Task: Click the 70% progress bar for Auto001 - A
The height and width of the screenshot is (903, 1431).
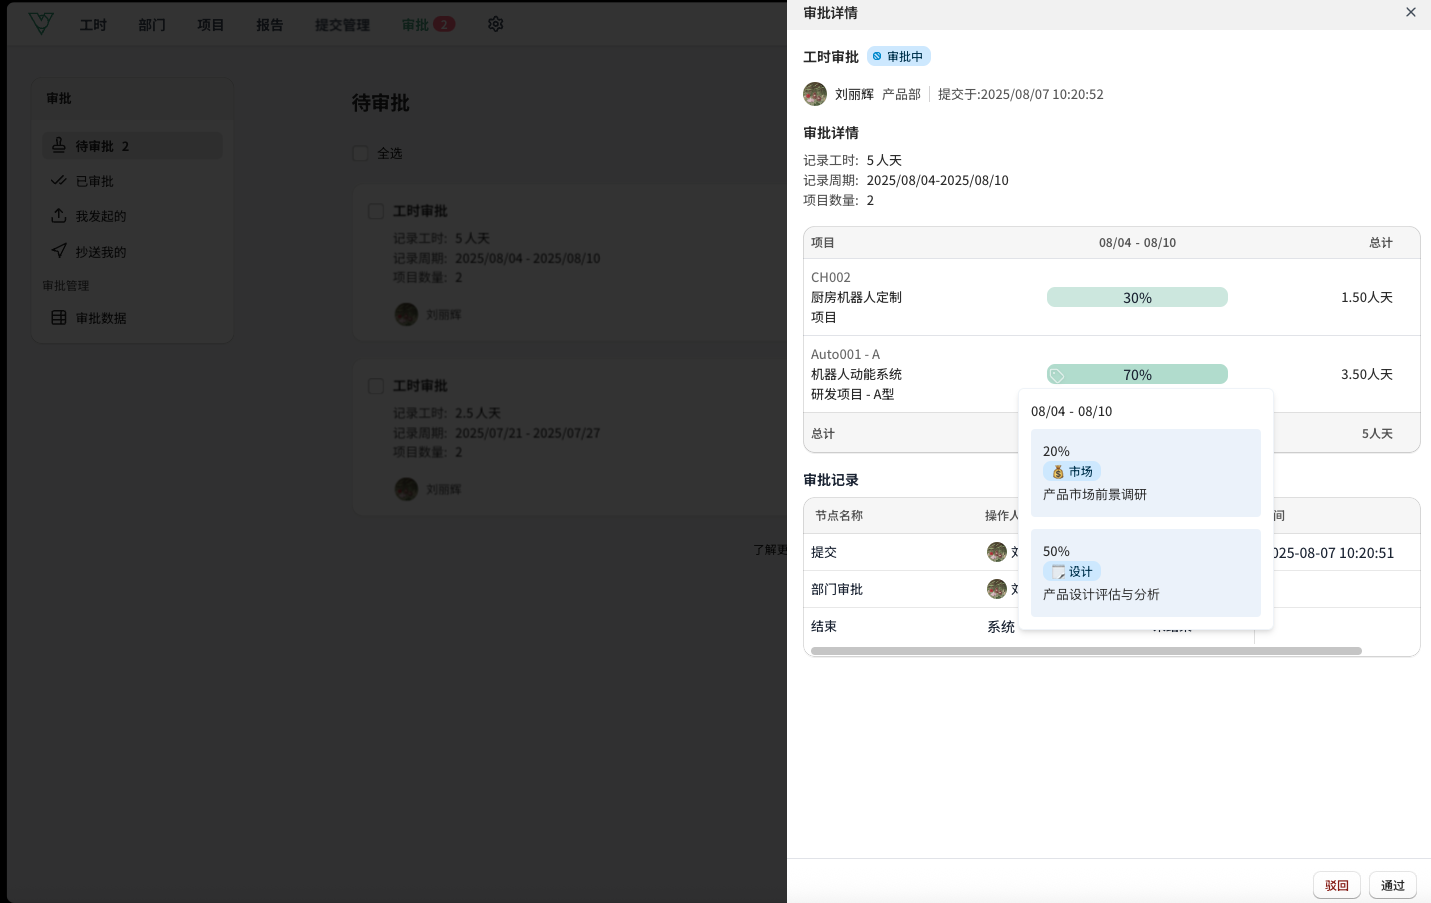Action: tap(1137, 374)
